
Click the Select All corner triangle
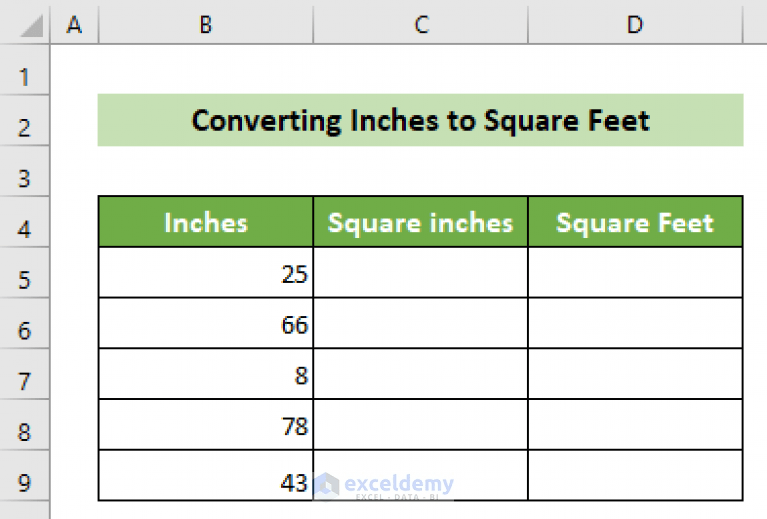click(32, 26)
